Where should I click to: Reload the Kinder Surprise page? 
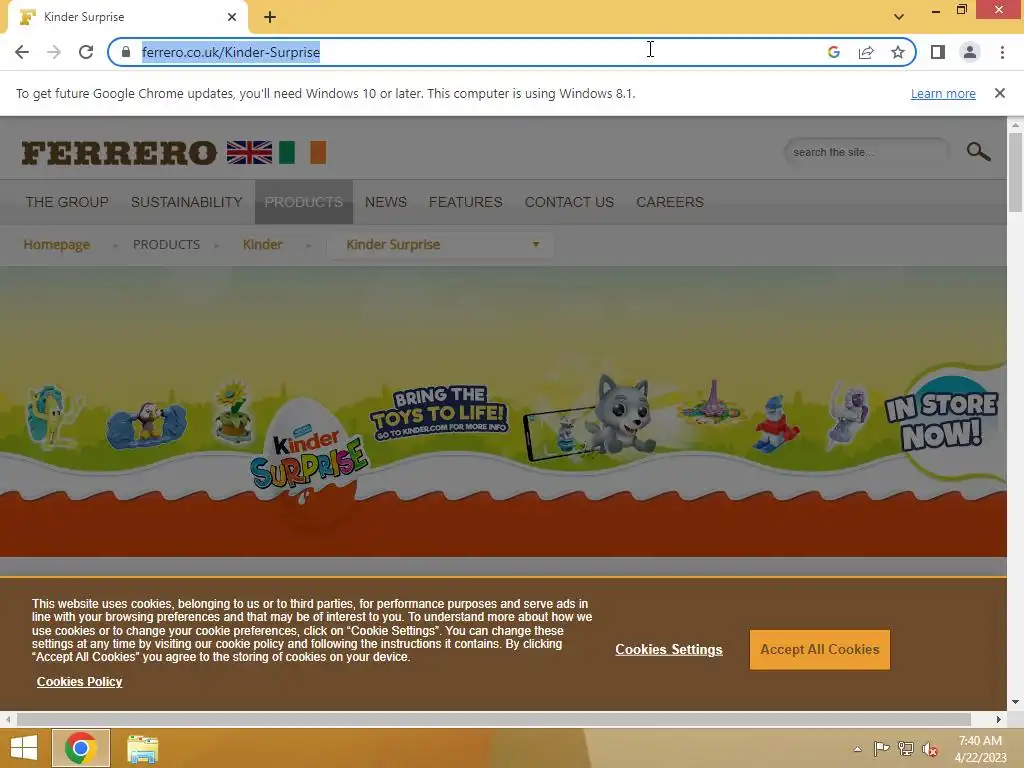pos(86,52)
